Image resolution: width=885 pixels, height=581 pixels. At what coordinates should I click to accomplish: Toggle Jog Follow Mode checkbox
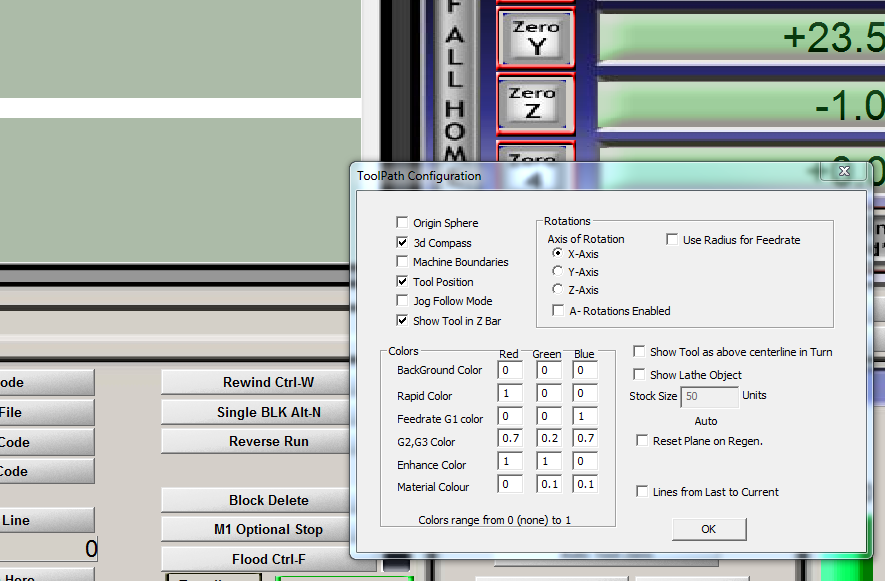point(402,301)
